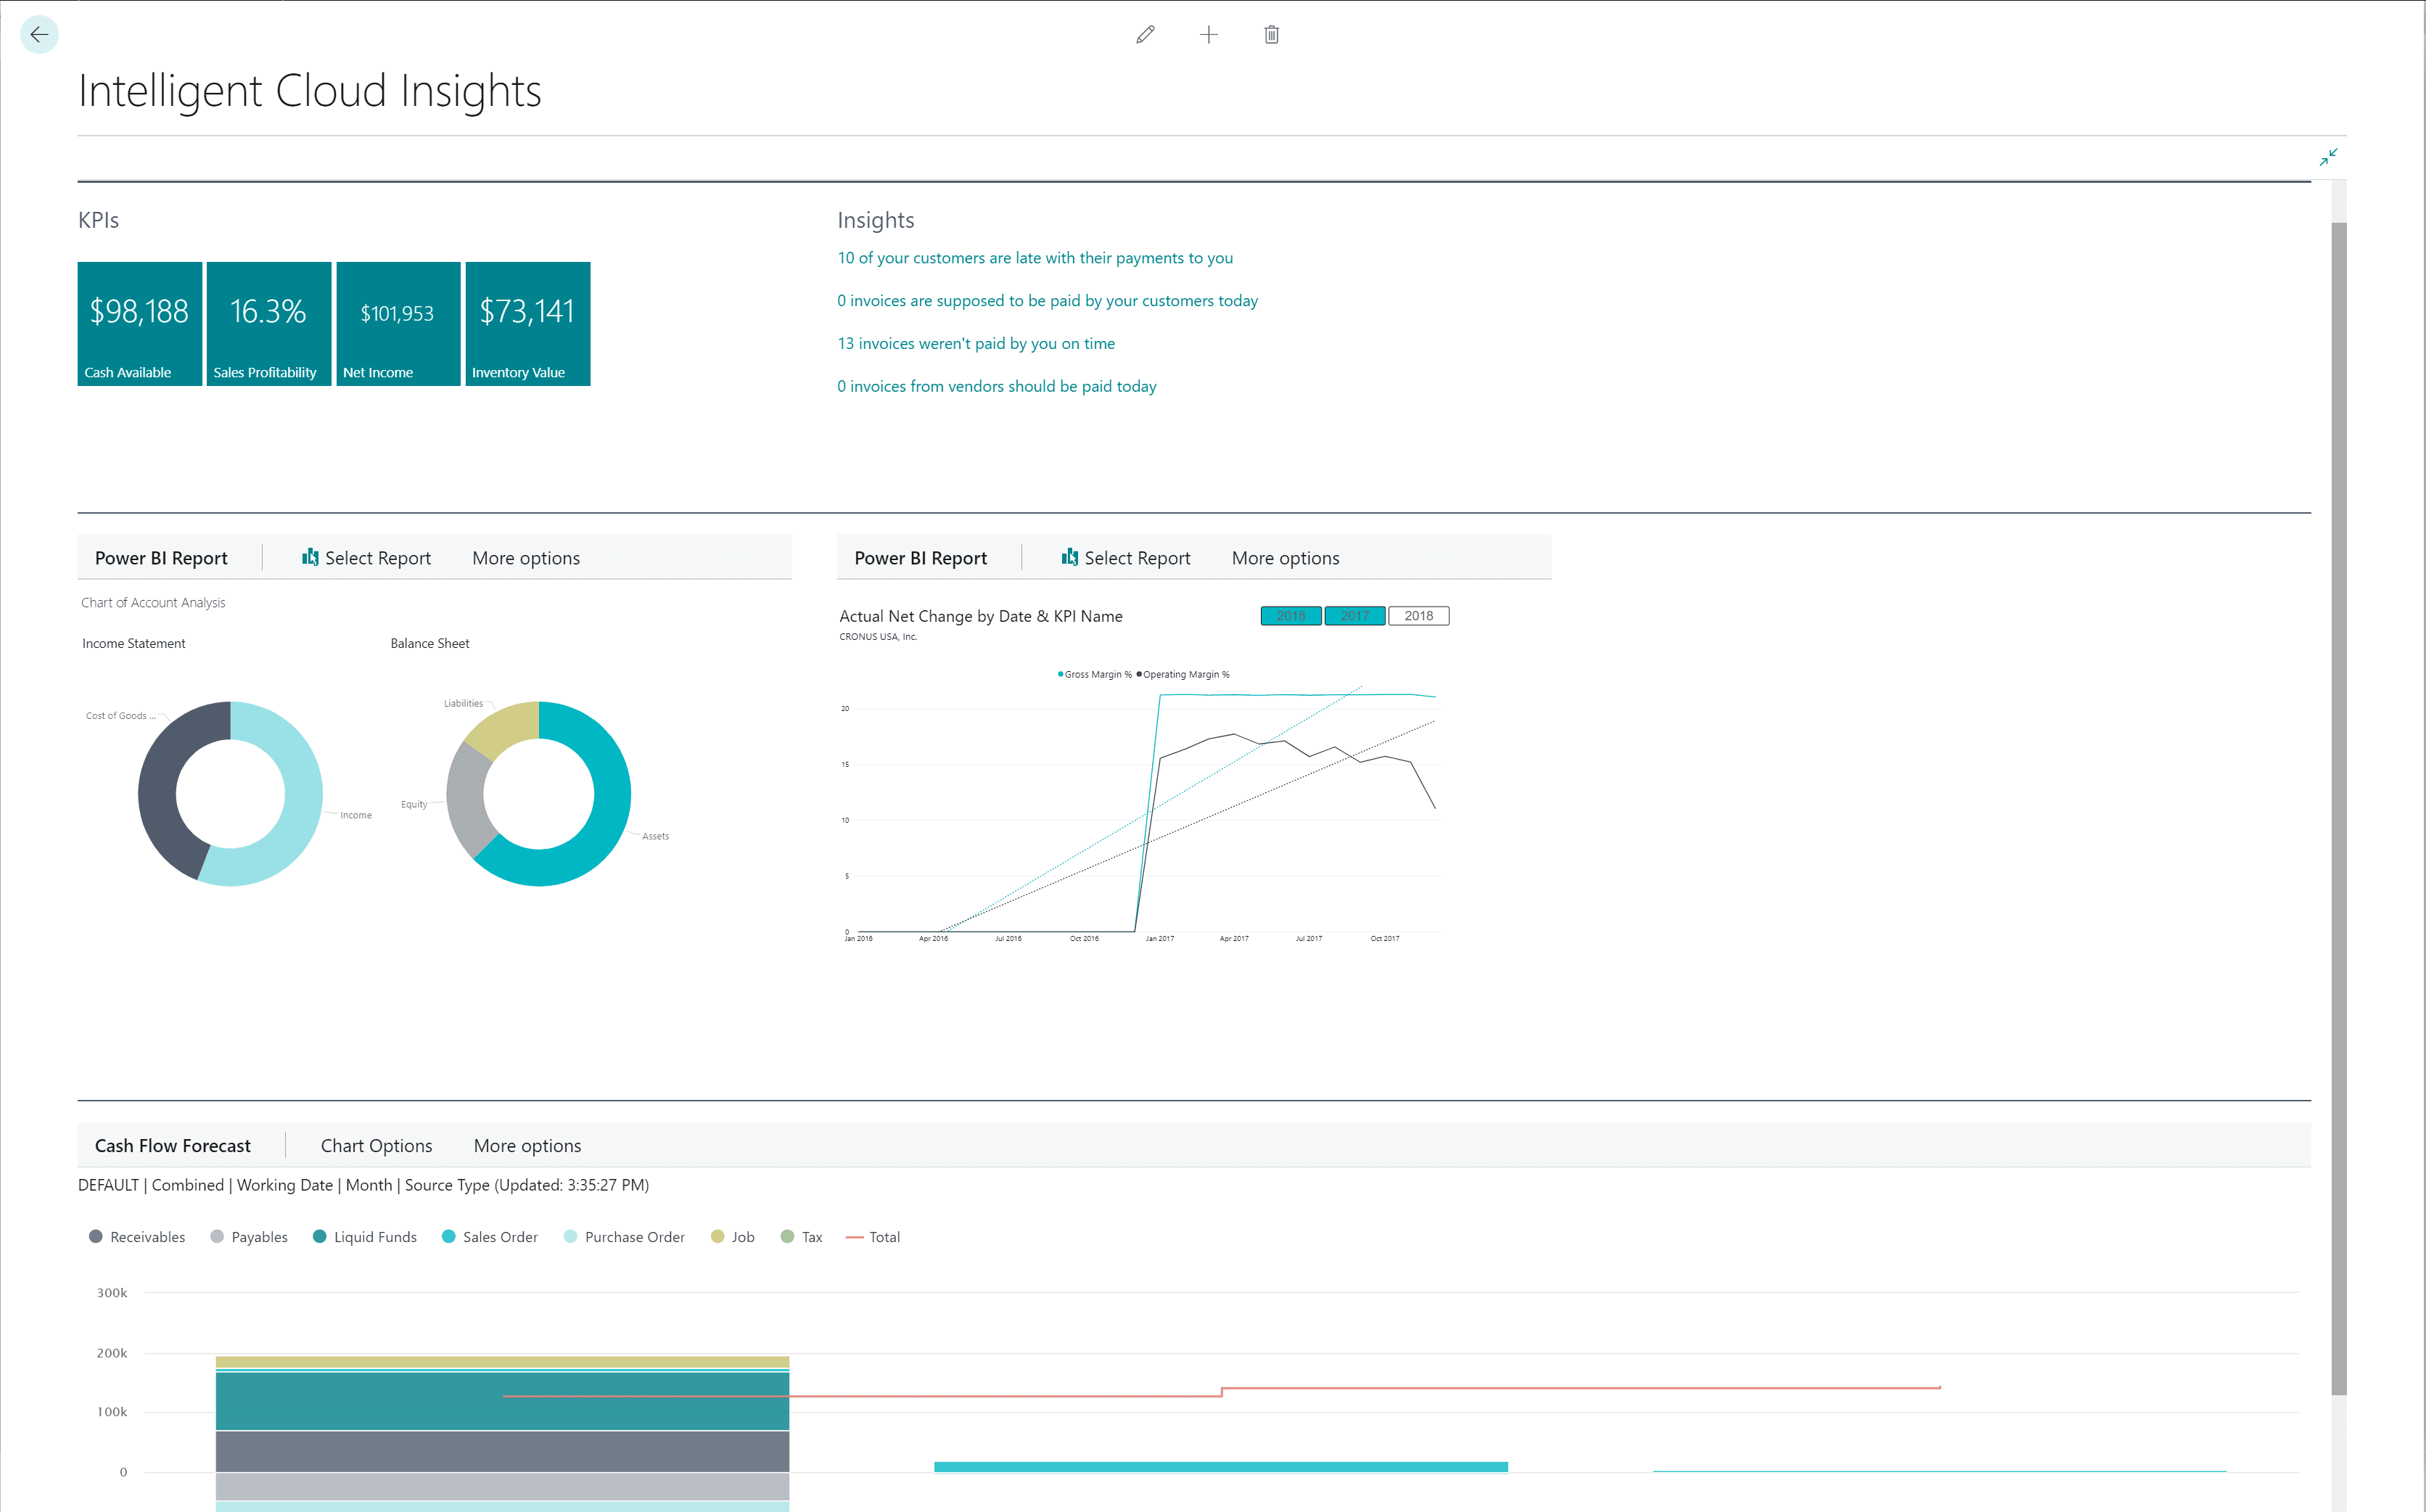Click the delete (trash) icon

[1271, 34]
